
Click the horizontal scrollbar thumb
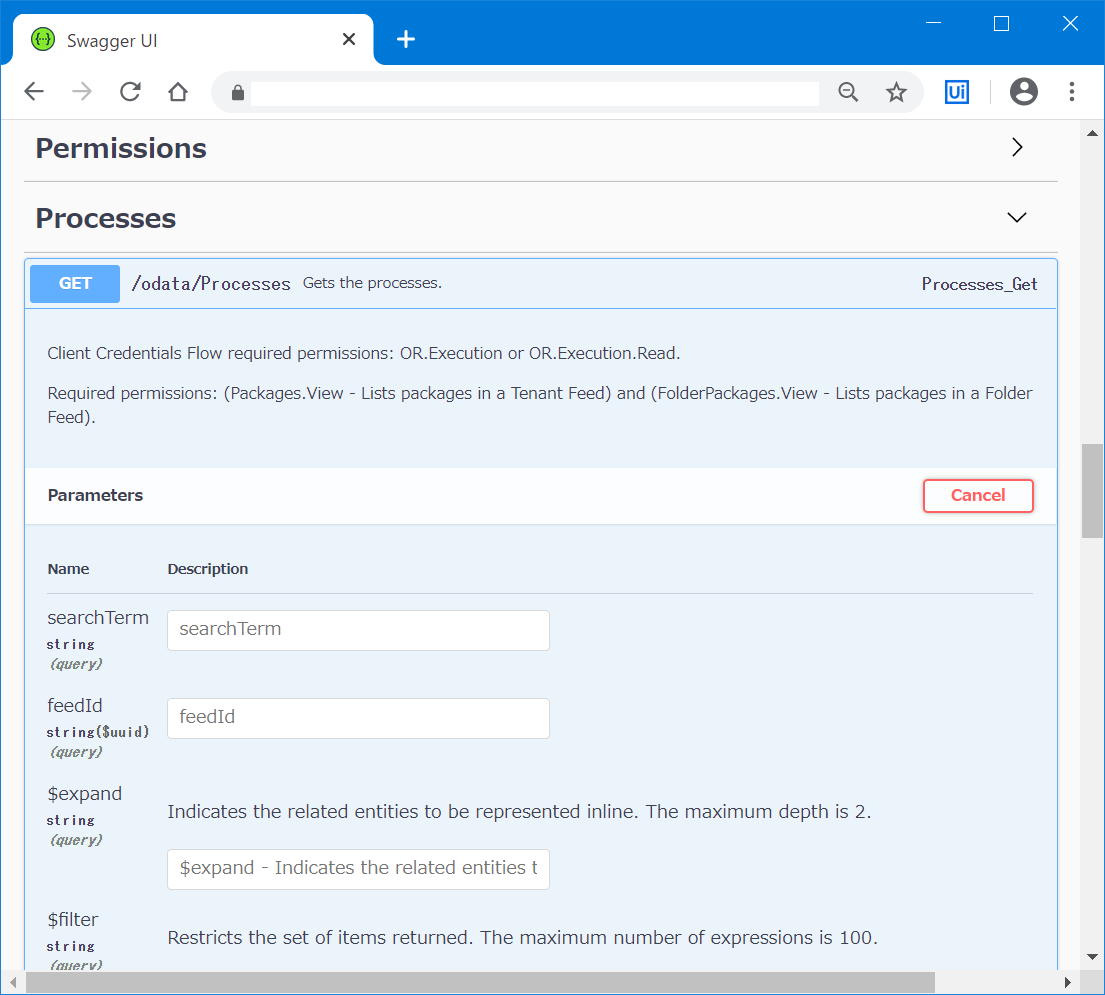[x=481, y=982]
